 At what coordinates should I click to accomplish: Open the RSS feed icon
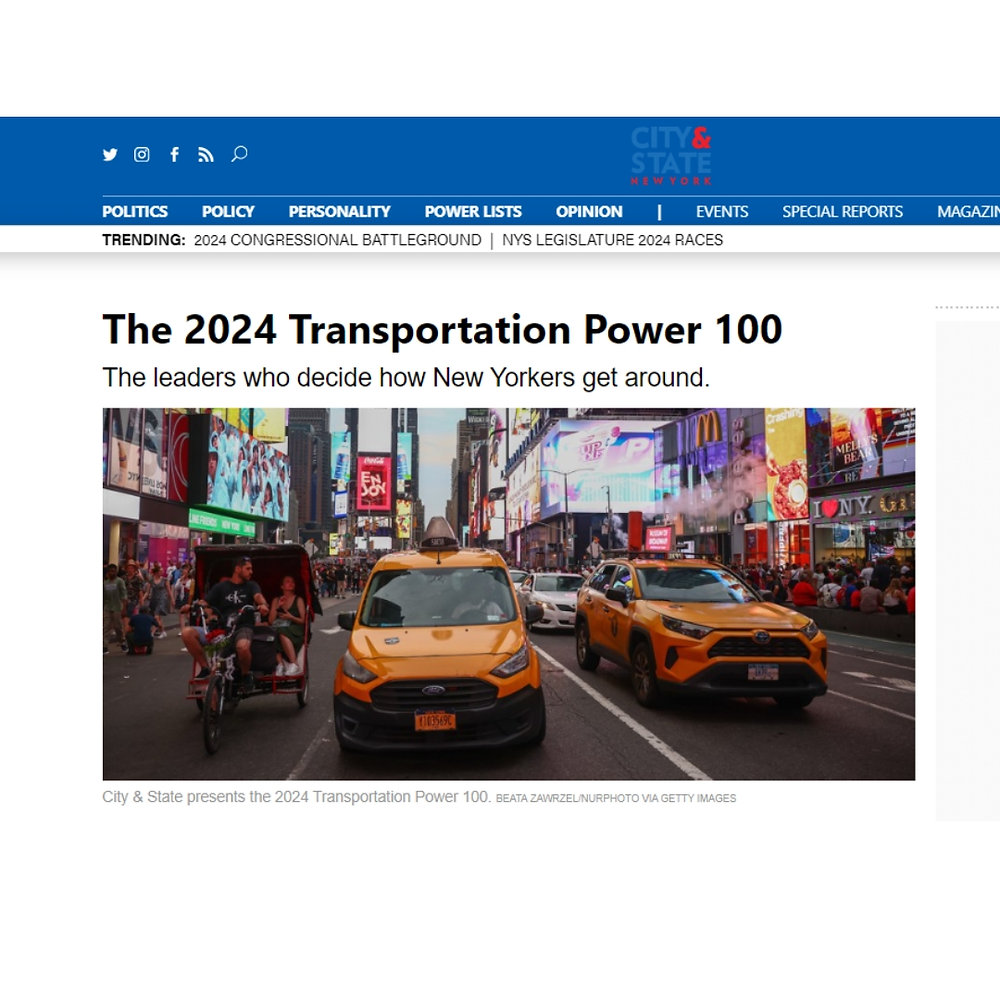(206, 155)
